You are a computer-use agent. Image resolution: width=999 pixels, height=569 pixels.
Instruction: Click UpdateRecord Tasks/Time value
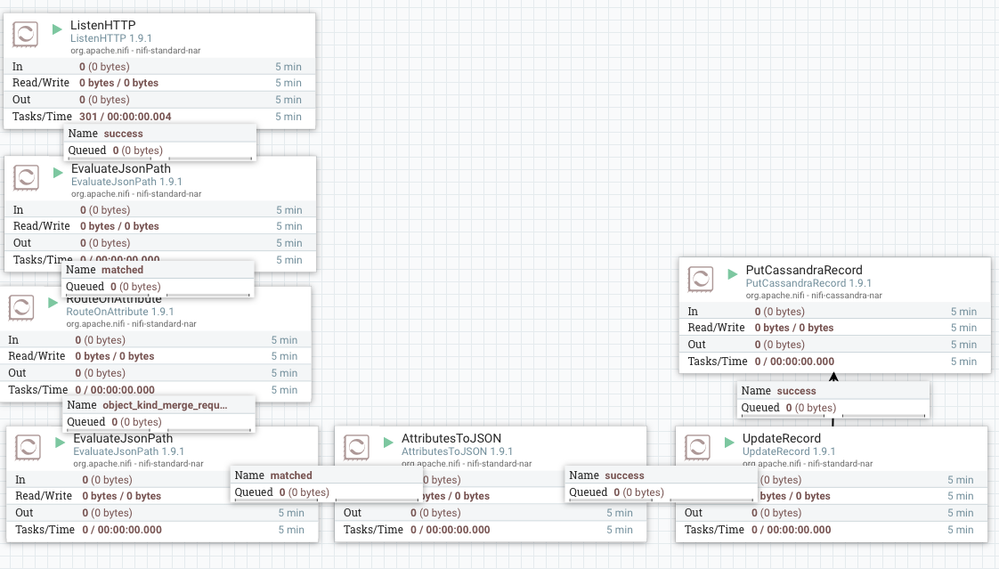point(791,529)
